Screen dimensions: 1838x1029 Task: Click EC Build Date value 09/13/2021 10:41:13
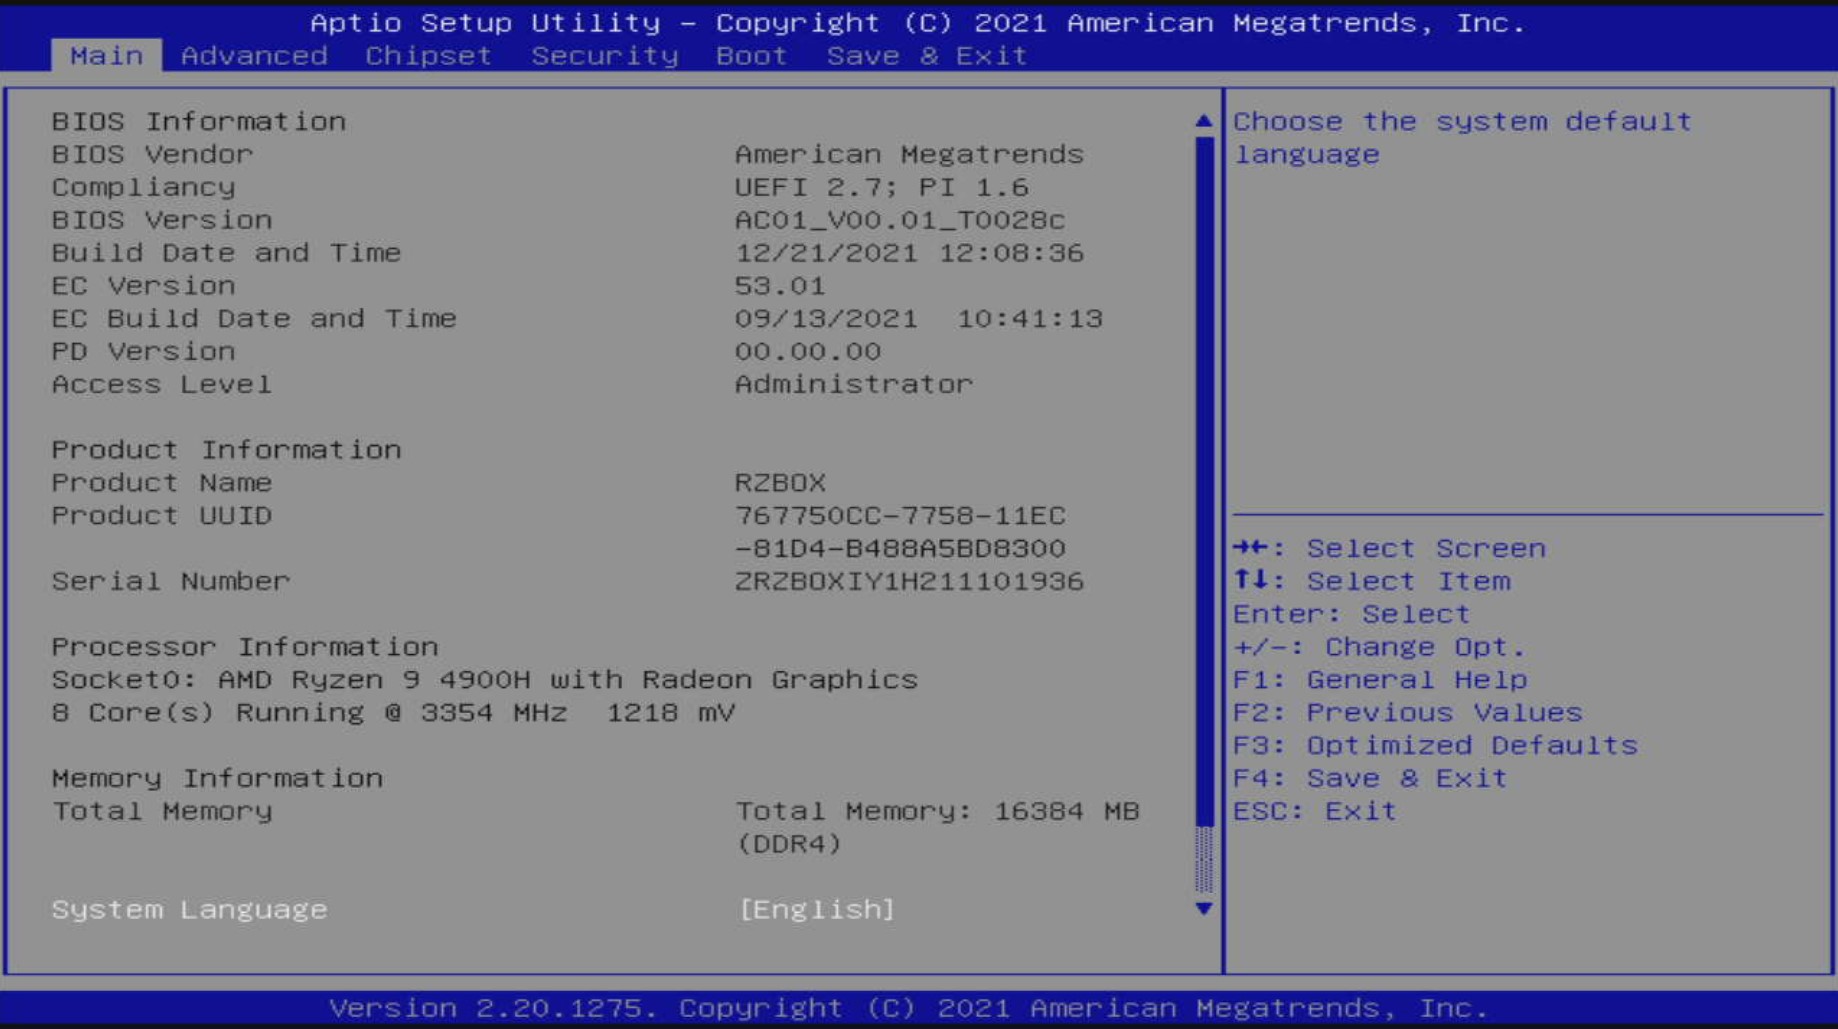click(x=918, y=319)
